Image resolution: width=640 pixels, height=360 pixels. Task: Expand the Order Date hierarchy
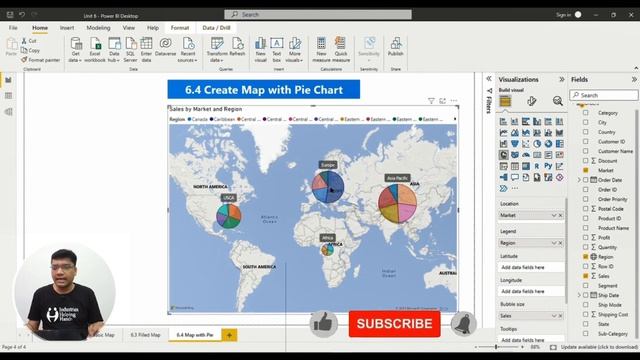click(x=579, y=180)
